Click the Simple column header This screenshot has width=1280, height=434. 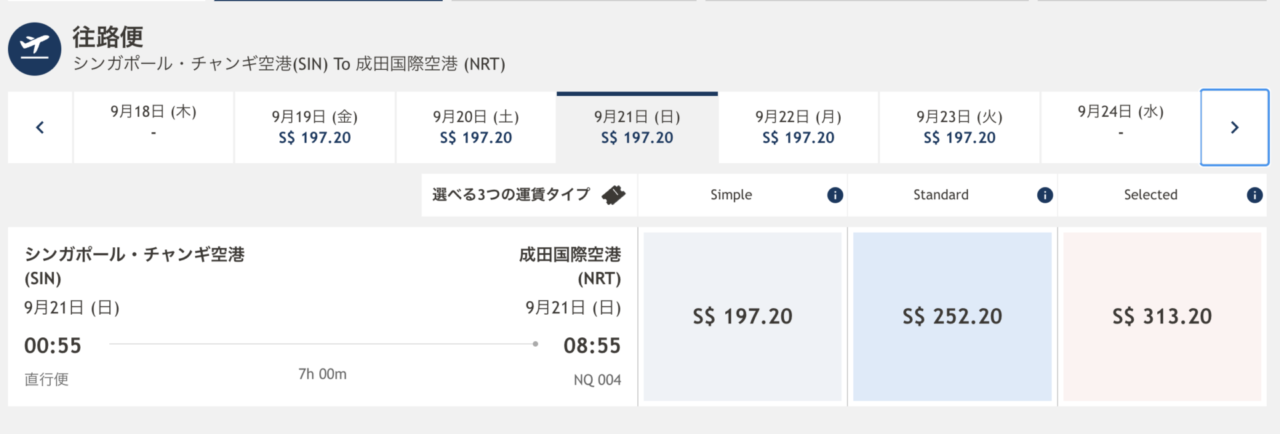[731, 195]
